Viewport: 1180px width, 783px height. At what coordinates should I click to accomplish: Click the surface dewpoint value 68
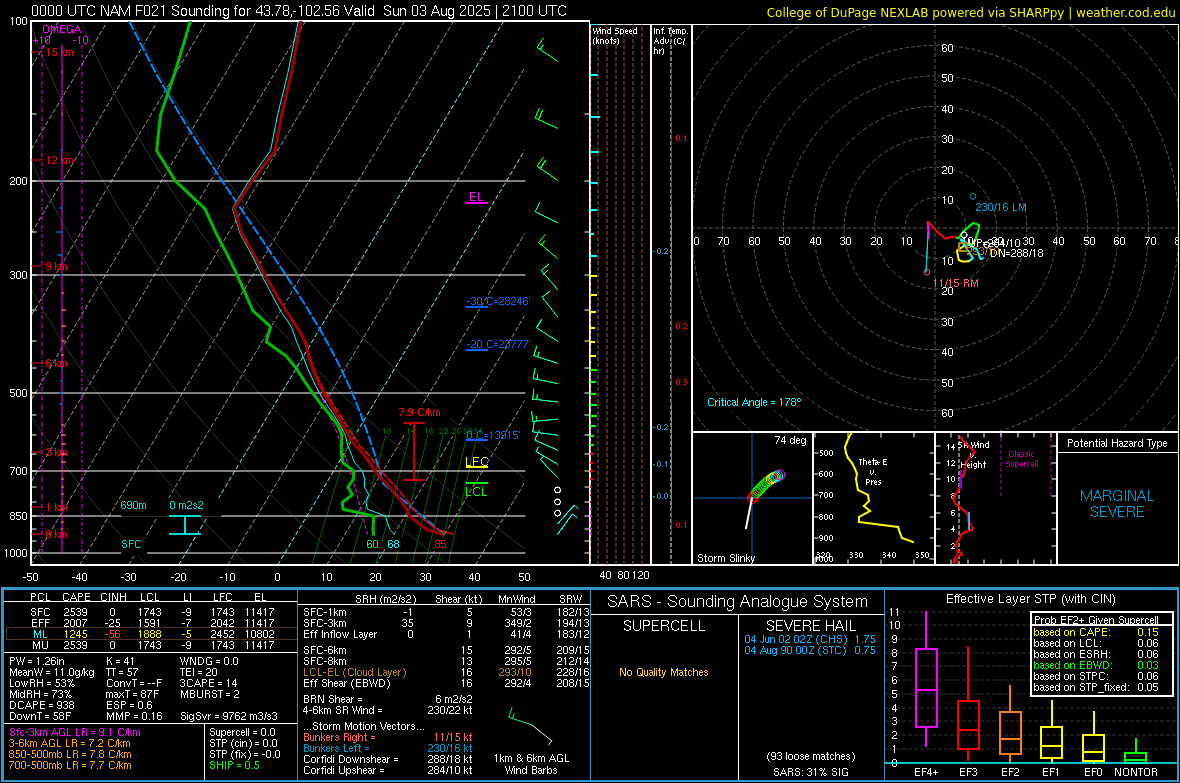pos(393,544)
